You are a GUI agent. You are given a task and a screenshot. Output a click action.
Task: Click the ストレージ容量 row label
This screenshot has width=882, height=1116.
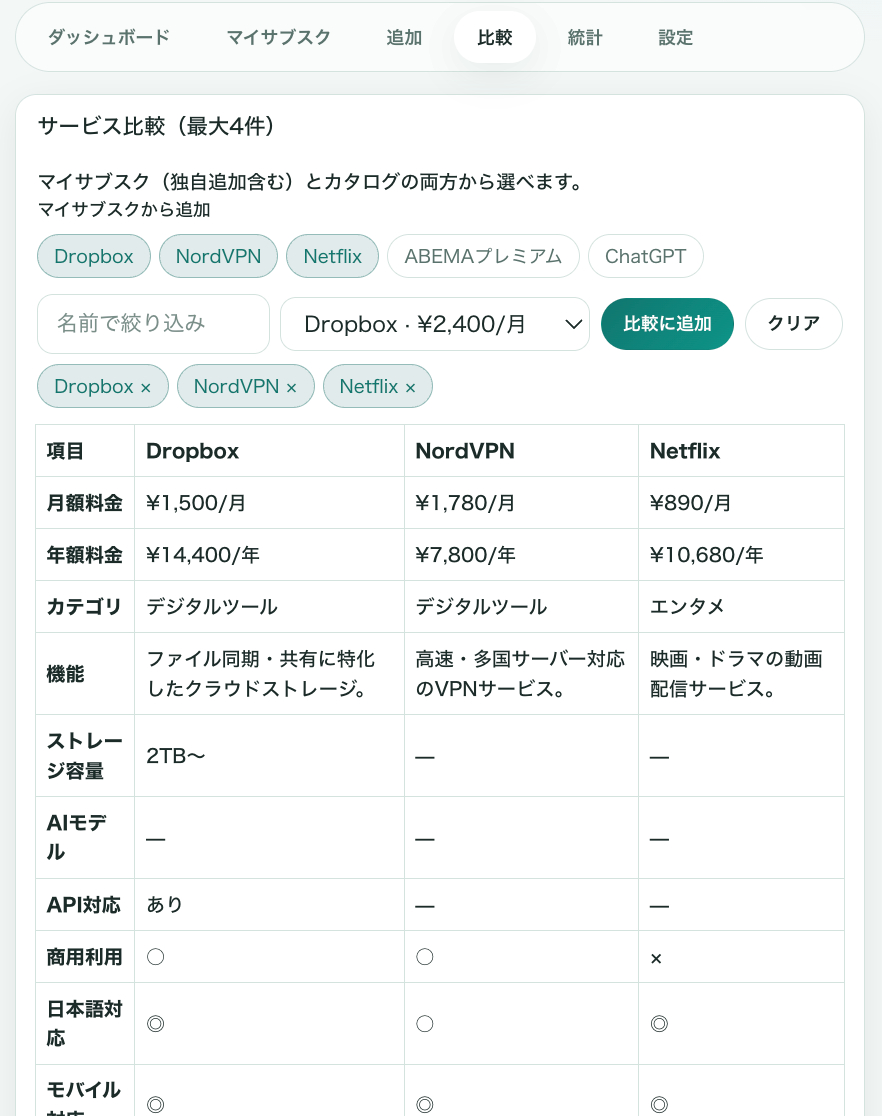point(85,756)
